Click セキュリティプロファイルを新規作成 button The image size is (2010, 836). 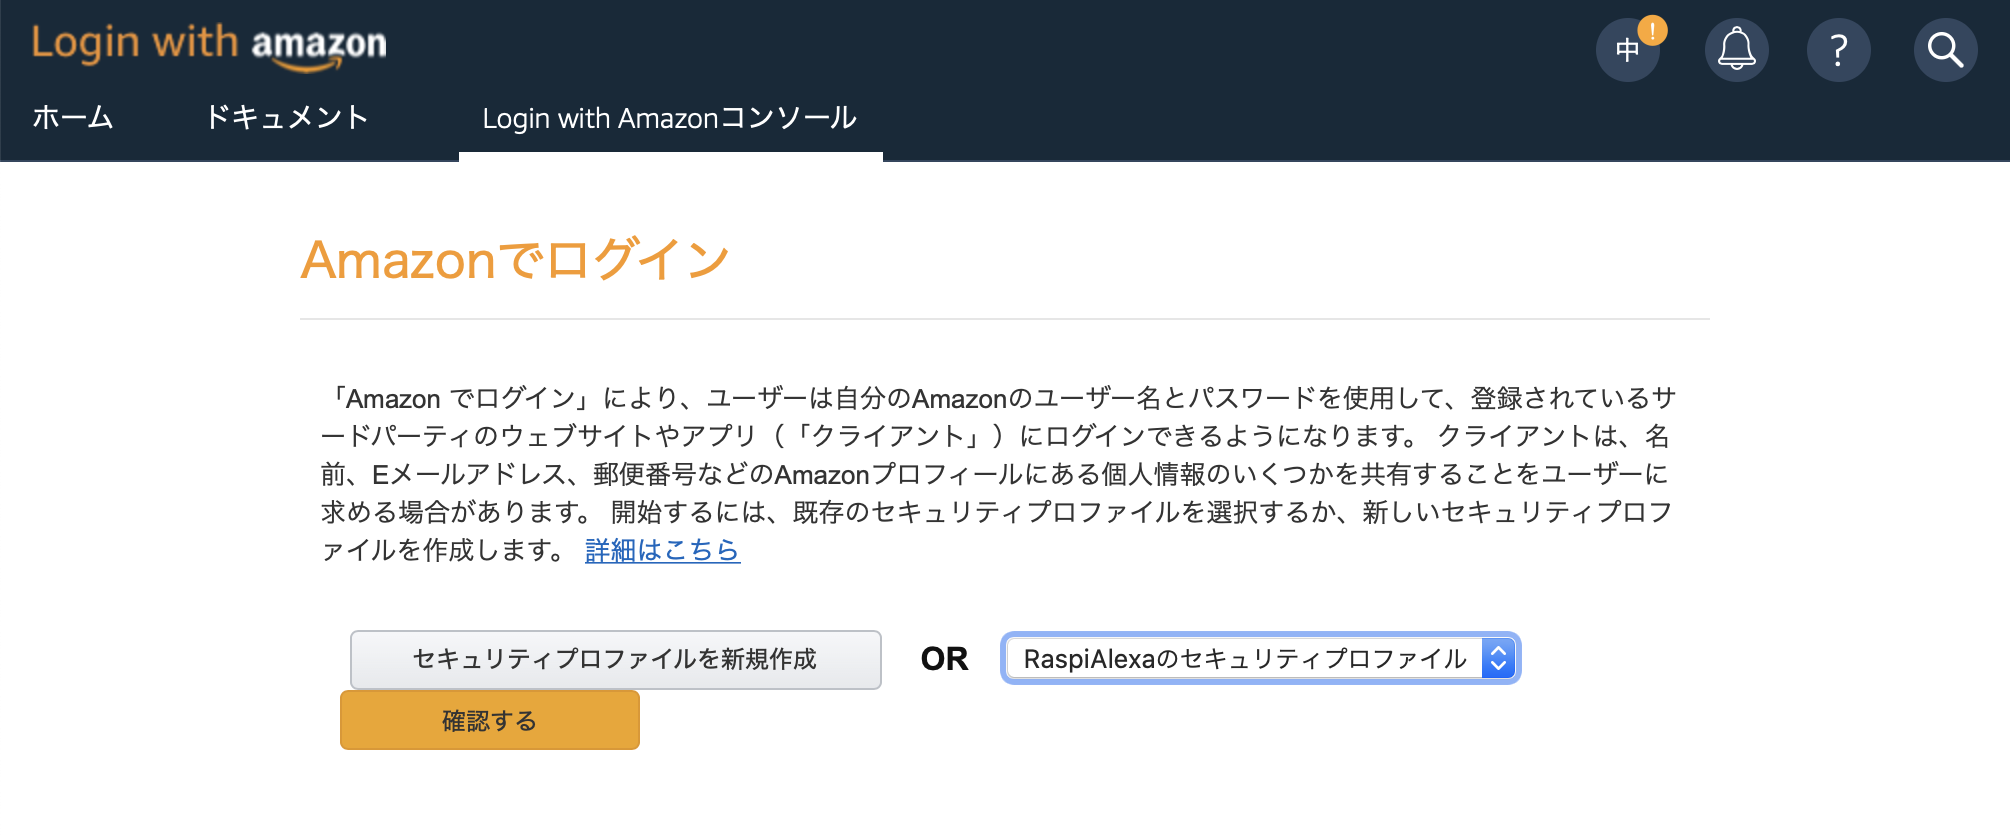(x=615, y=659)
